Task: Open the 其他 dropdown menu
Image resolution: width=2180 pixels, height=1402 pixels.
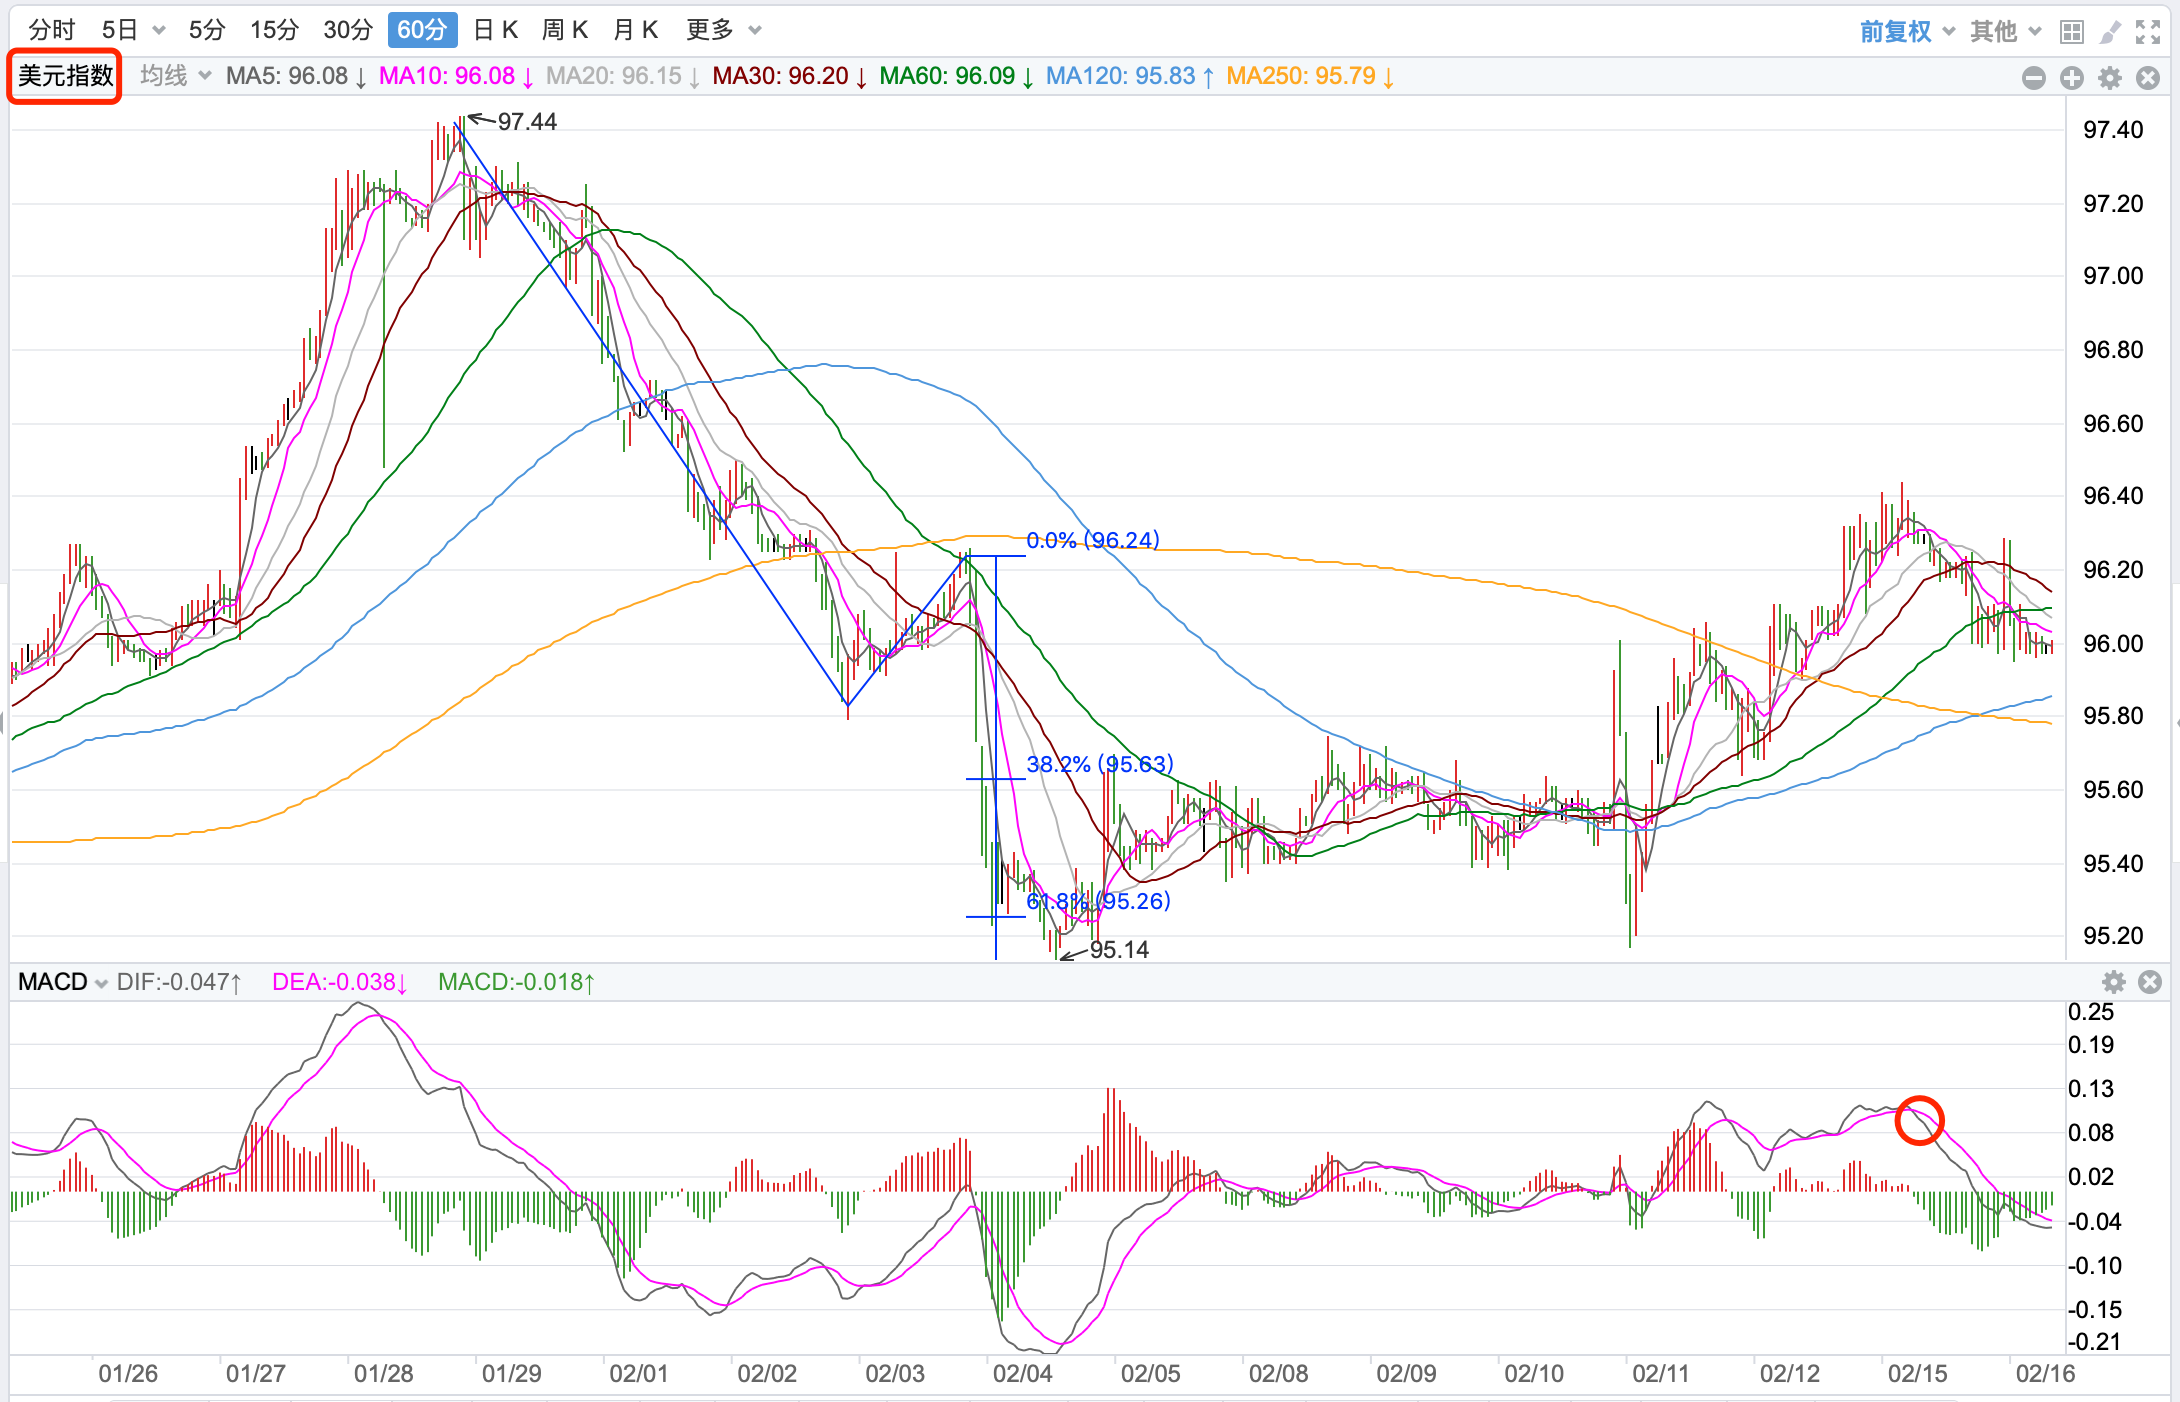Action: pyautogui.click(x=2005, y=32)
